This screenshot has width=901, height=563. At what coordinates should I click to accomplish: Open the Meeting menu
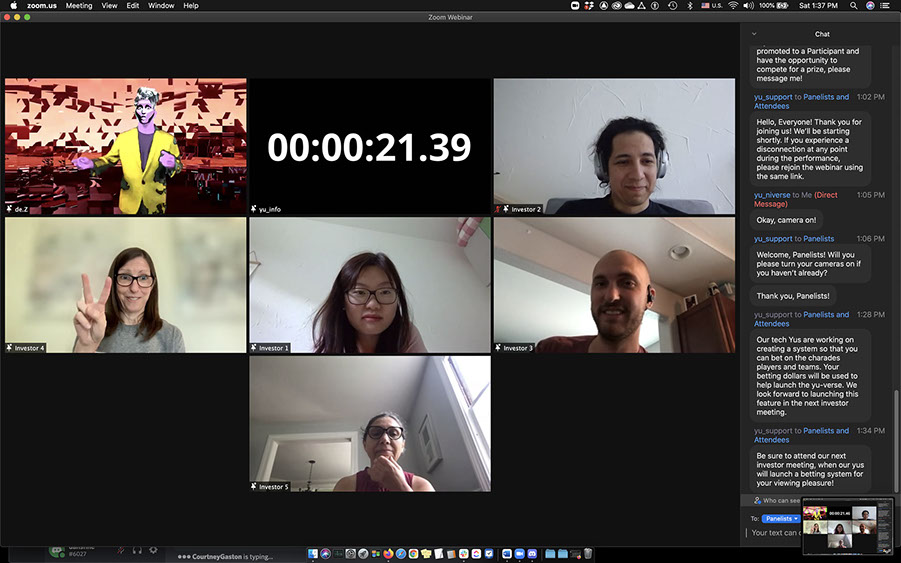point(79,6)
